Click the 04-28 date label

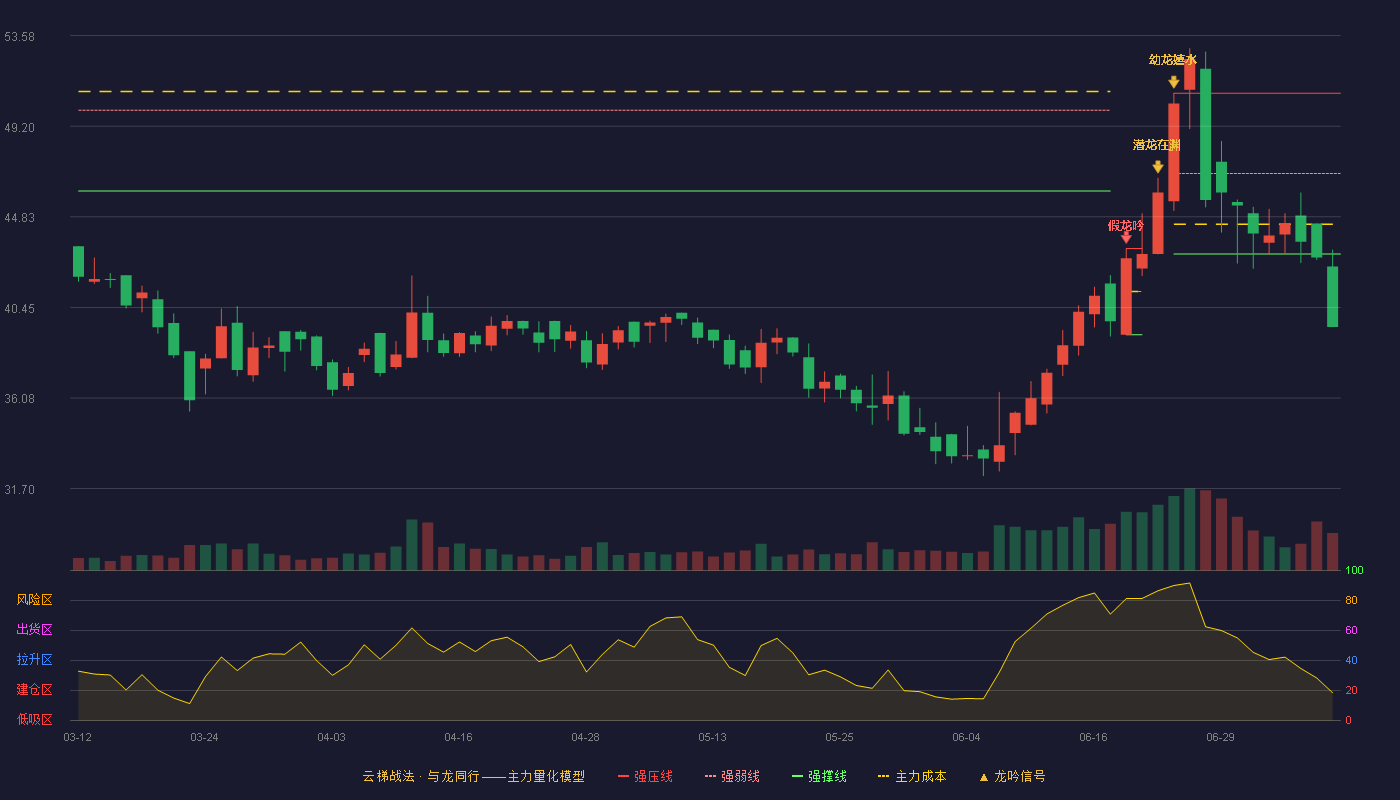click(585, 737)
